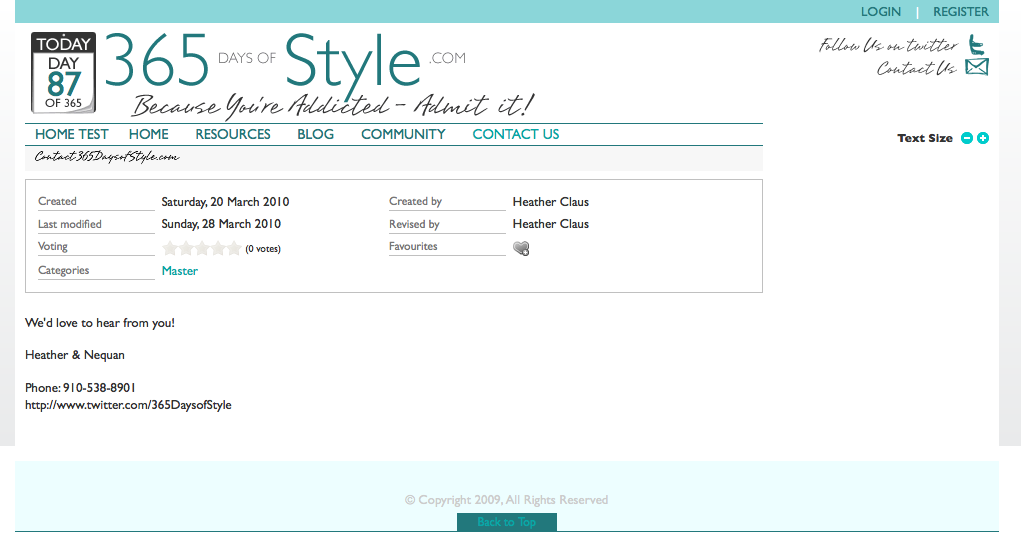The height and width of the screenshot is (539, 1021).
Task: Open the RESOURCES menu
Action: point(232,134)
